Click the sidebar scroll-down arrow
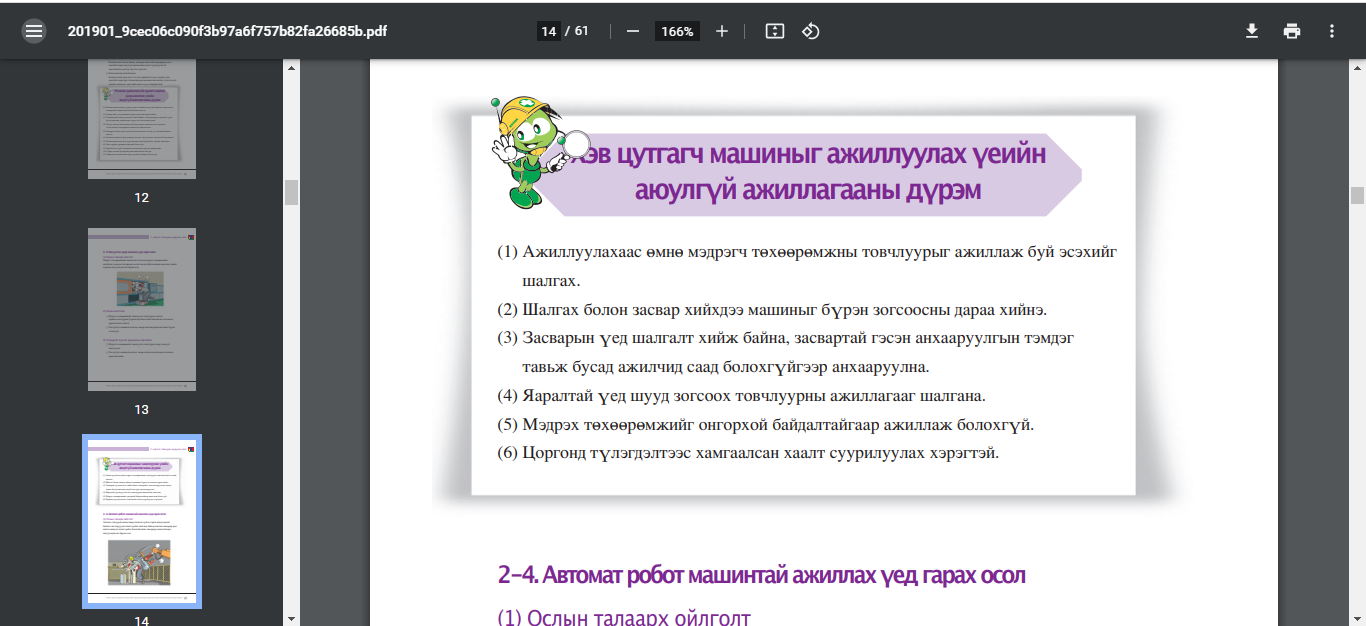Image resolution: width=1366 pixels, height=626 pixels. tap(291, 618)
